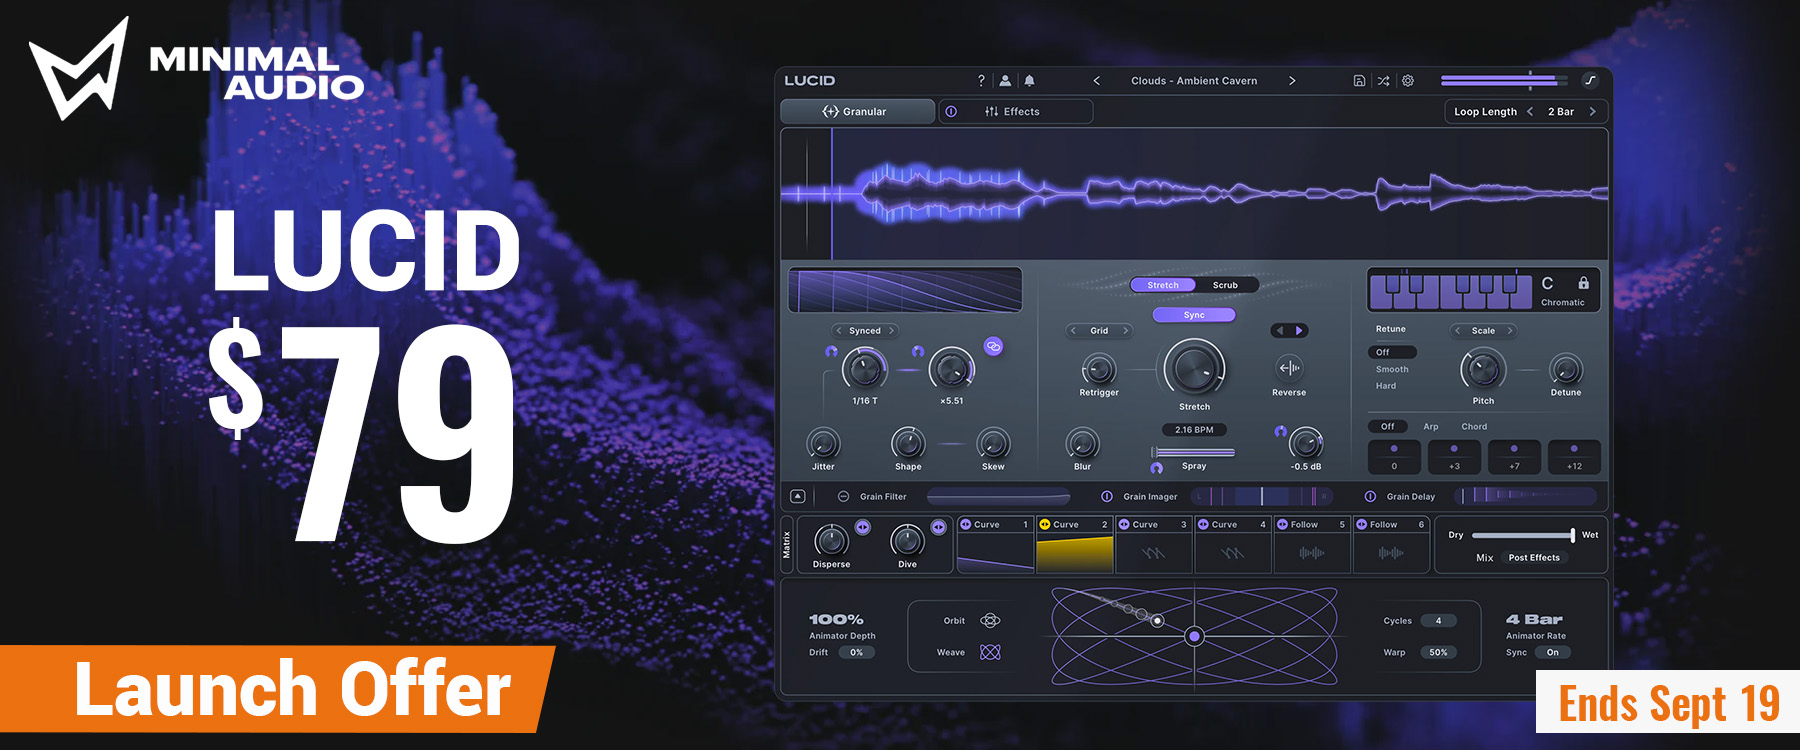Click the +7 interval pad
1800x750 pixels.
point(1514,457)
